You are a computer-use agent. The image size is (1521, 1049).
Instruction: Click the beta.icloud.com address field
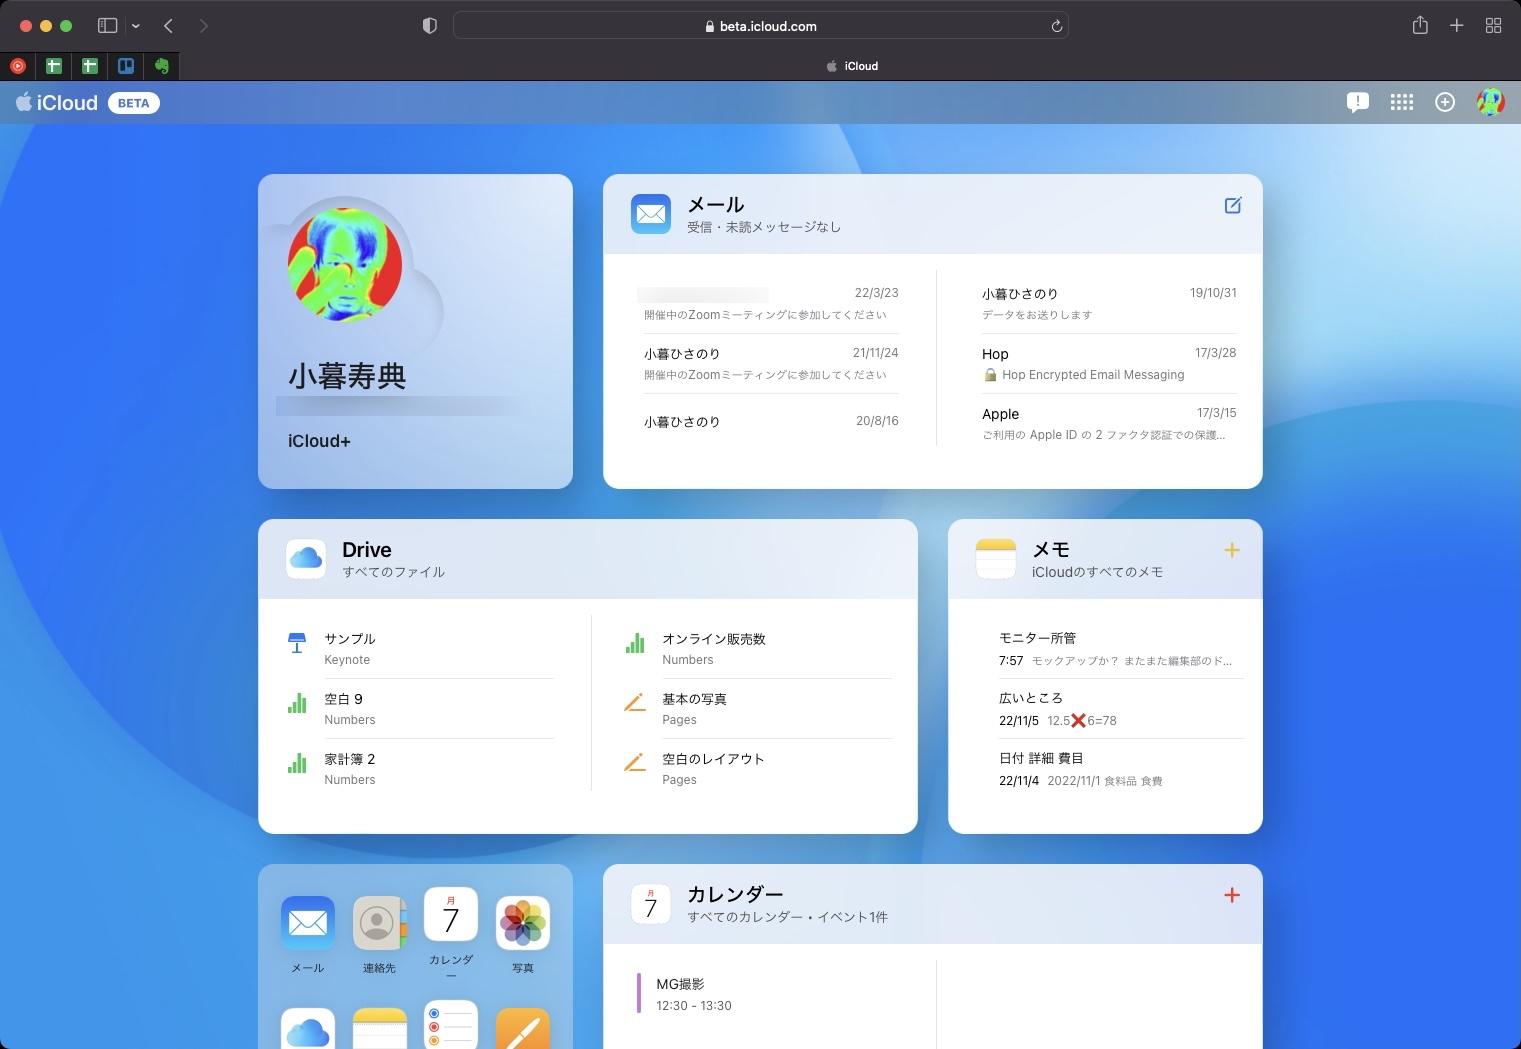click(761, 26)
